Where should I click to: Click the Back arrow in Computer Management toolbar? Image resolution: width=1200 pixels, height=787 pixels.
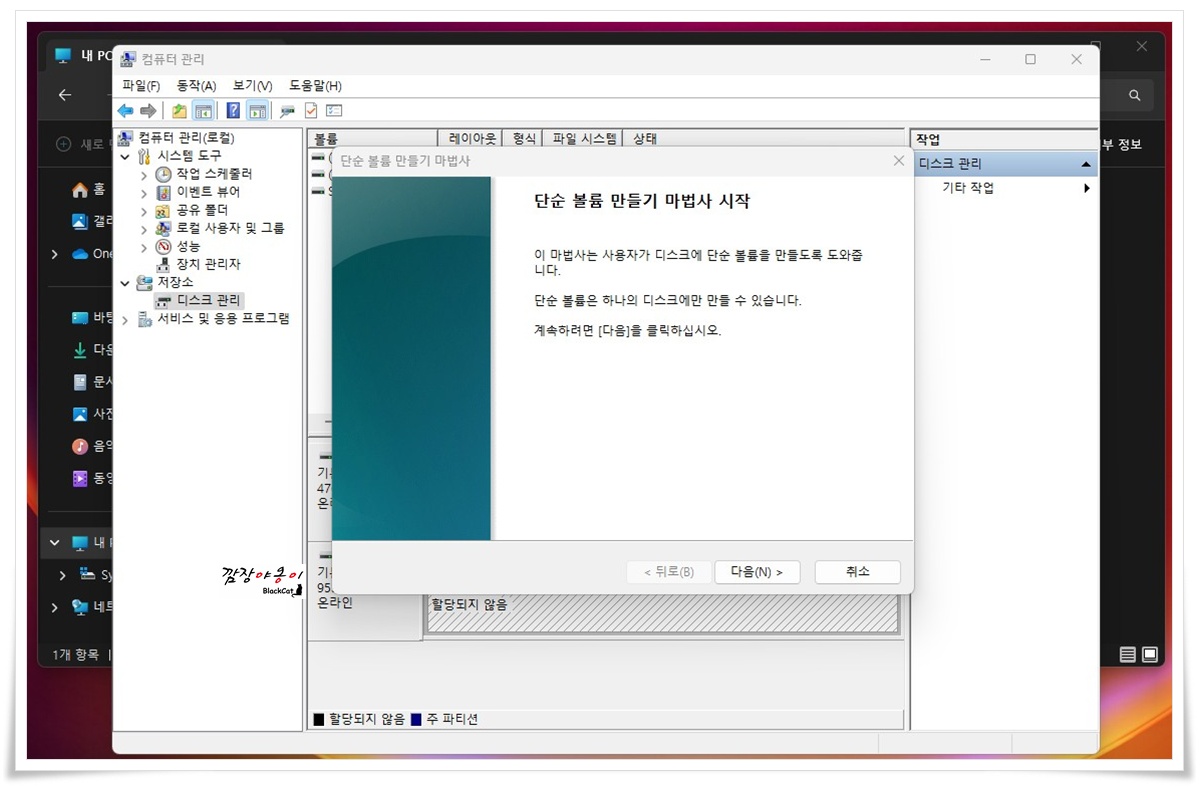pyautogui.click(x=125, y=110)
